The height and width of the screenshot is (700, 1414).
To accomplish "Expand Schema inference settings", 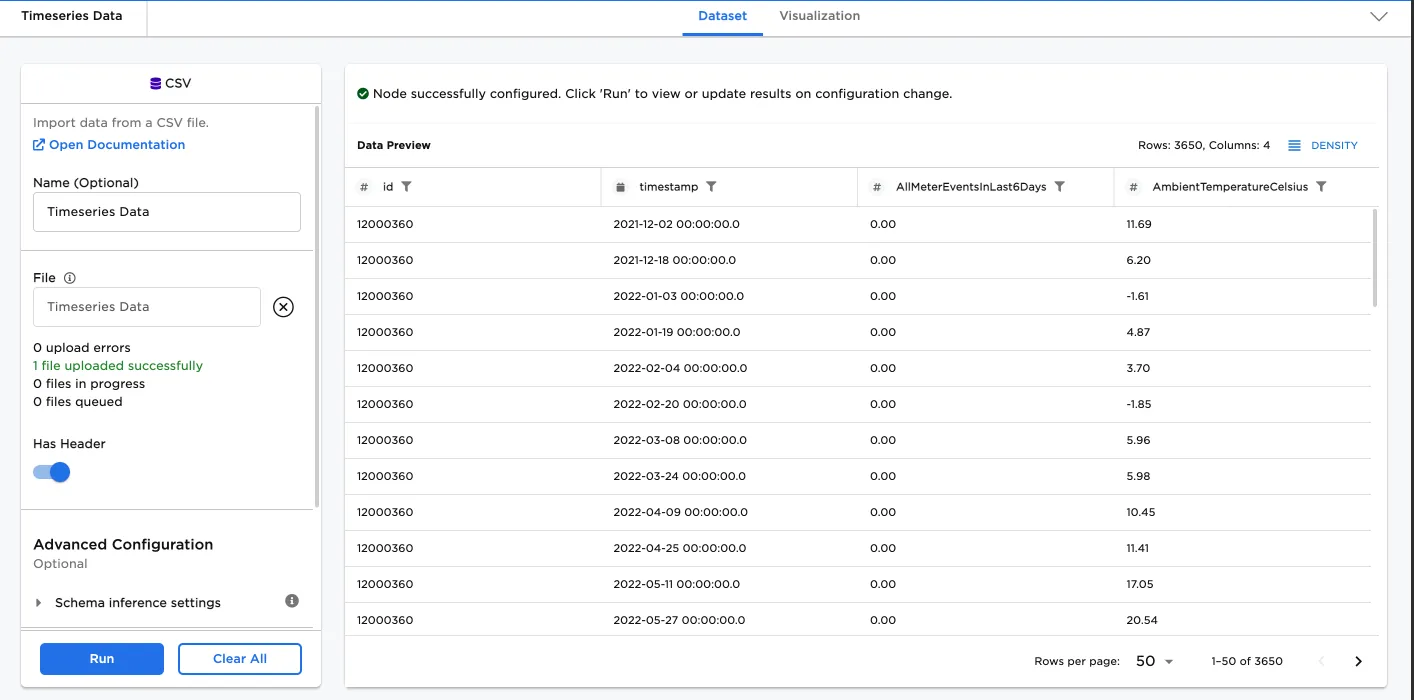I will 39,603.
